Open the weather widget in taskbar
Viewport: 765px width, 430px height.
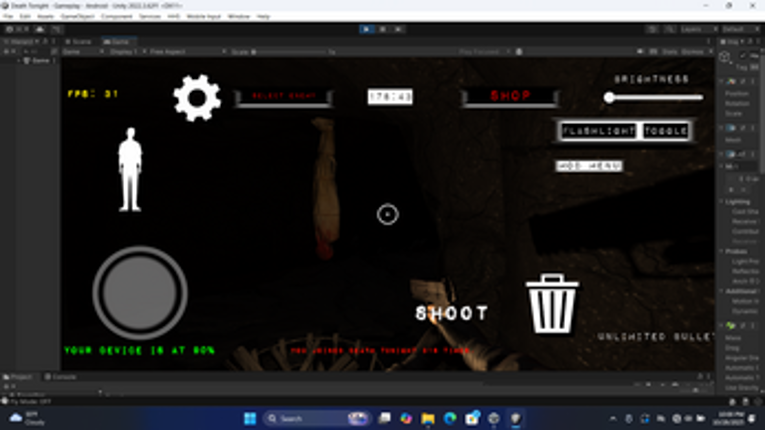(28, 418)
